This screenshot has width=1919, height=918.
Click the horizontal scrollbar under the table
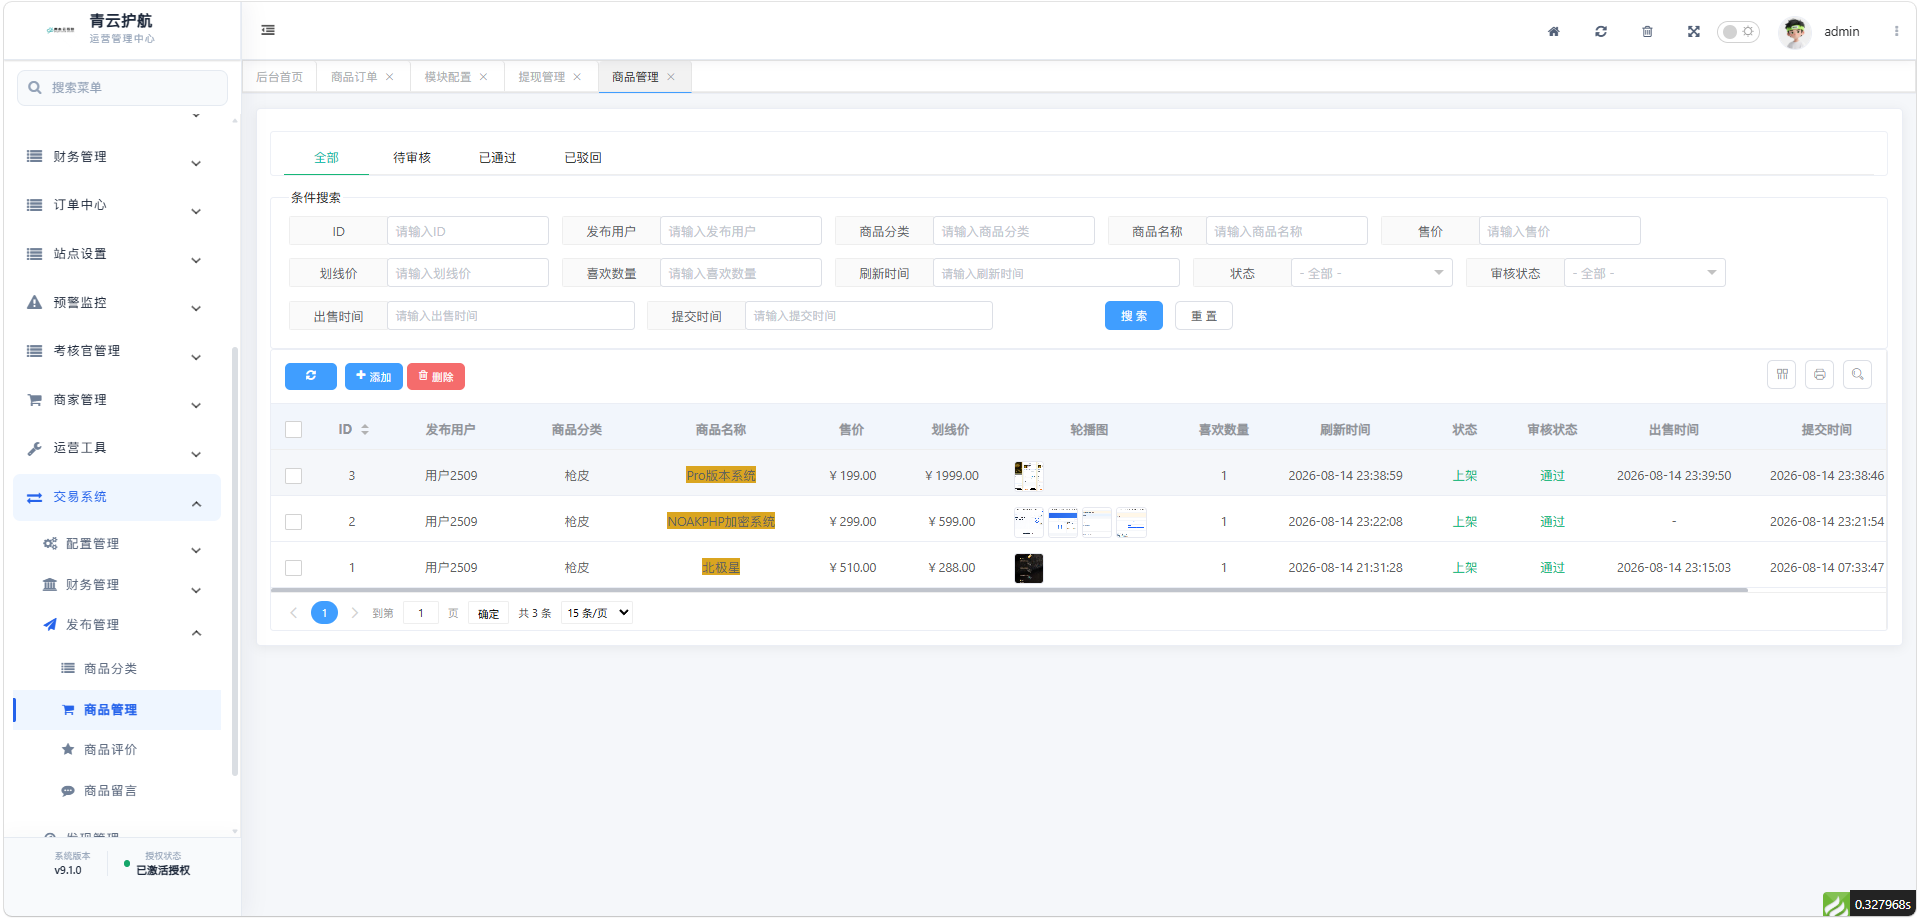[1009, 590]
